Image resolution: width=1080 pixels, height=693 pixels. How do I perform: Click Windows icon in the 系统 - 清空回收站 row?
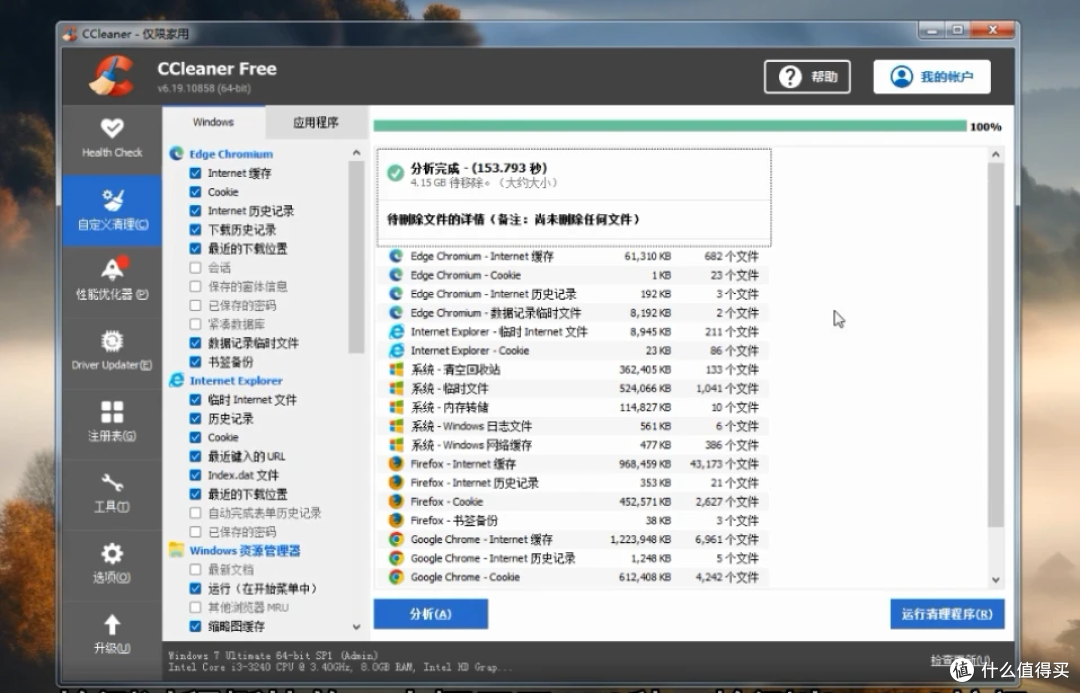[396, 369]
